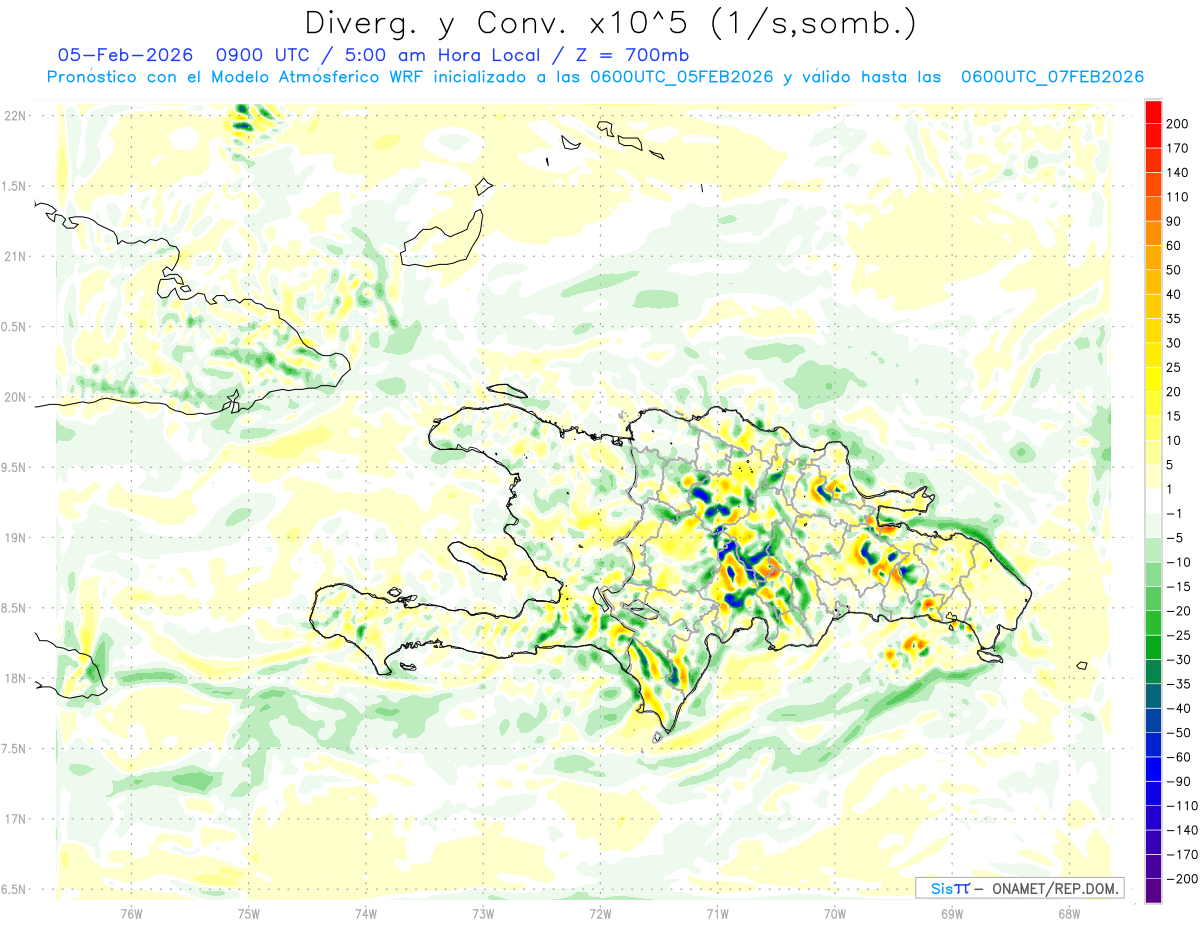Click the words 'Modelo Atmosferico WRF'
The height and width of the screenshot is (927, 1200).
click(317, 77)
